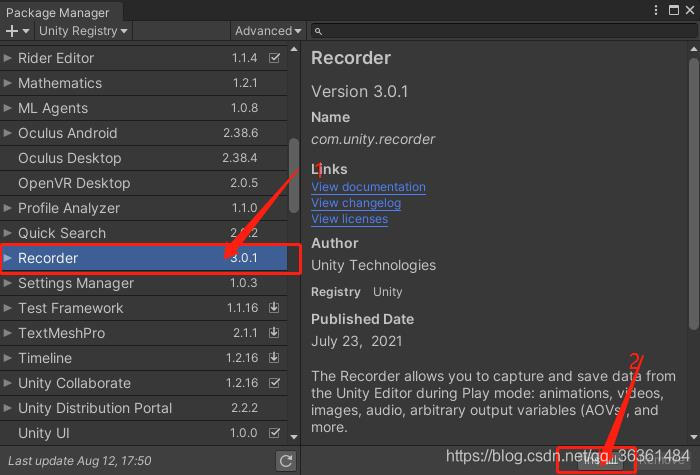
Task: Expand the Settings Manager package versions
Action: tap(7, 283)
